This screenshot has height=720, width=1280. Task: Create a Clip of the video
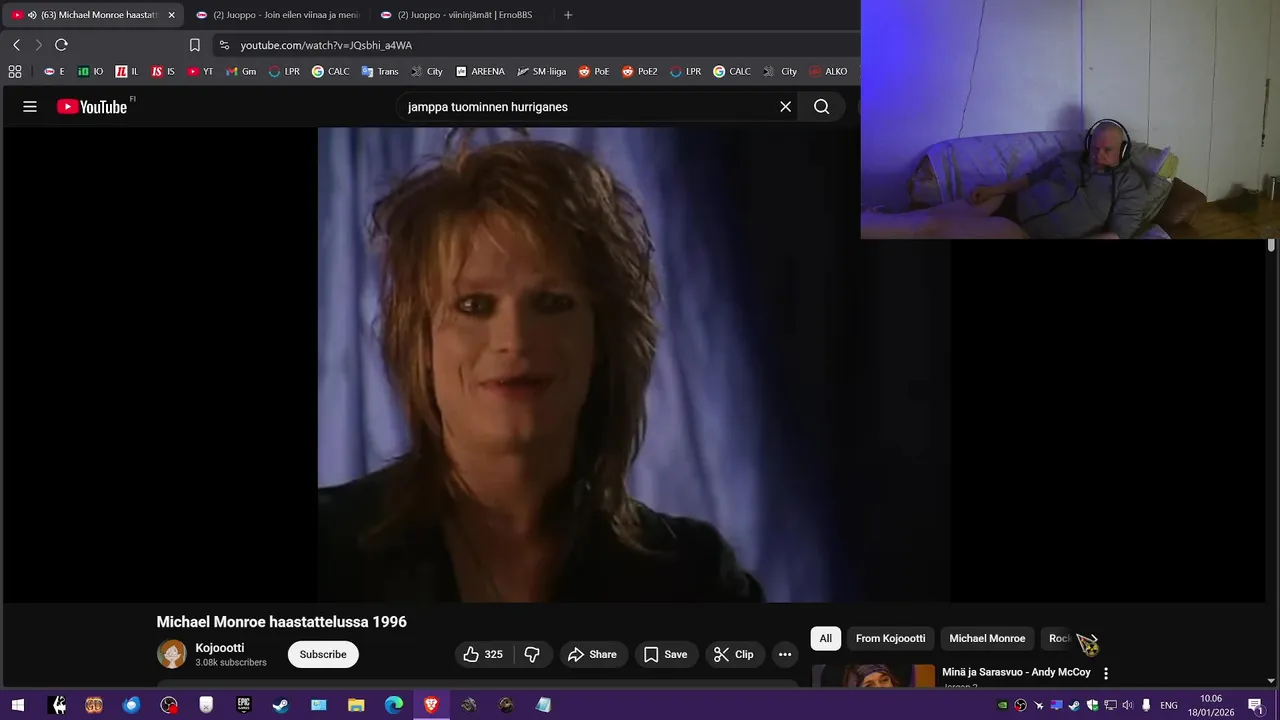[x=734, y=654]
